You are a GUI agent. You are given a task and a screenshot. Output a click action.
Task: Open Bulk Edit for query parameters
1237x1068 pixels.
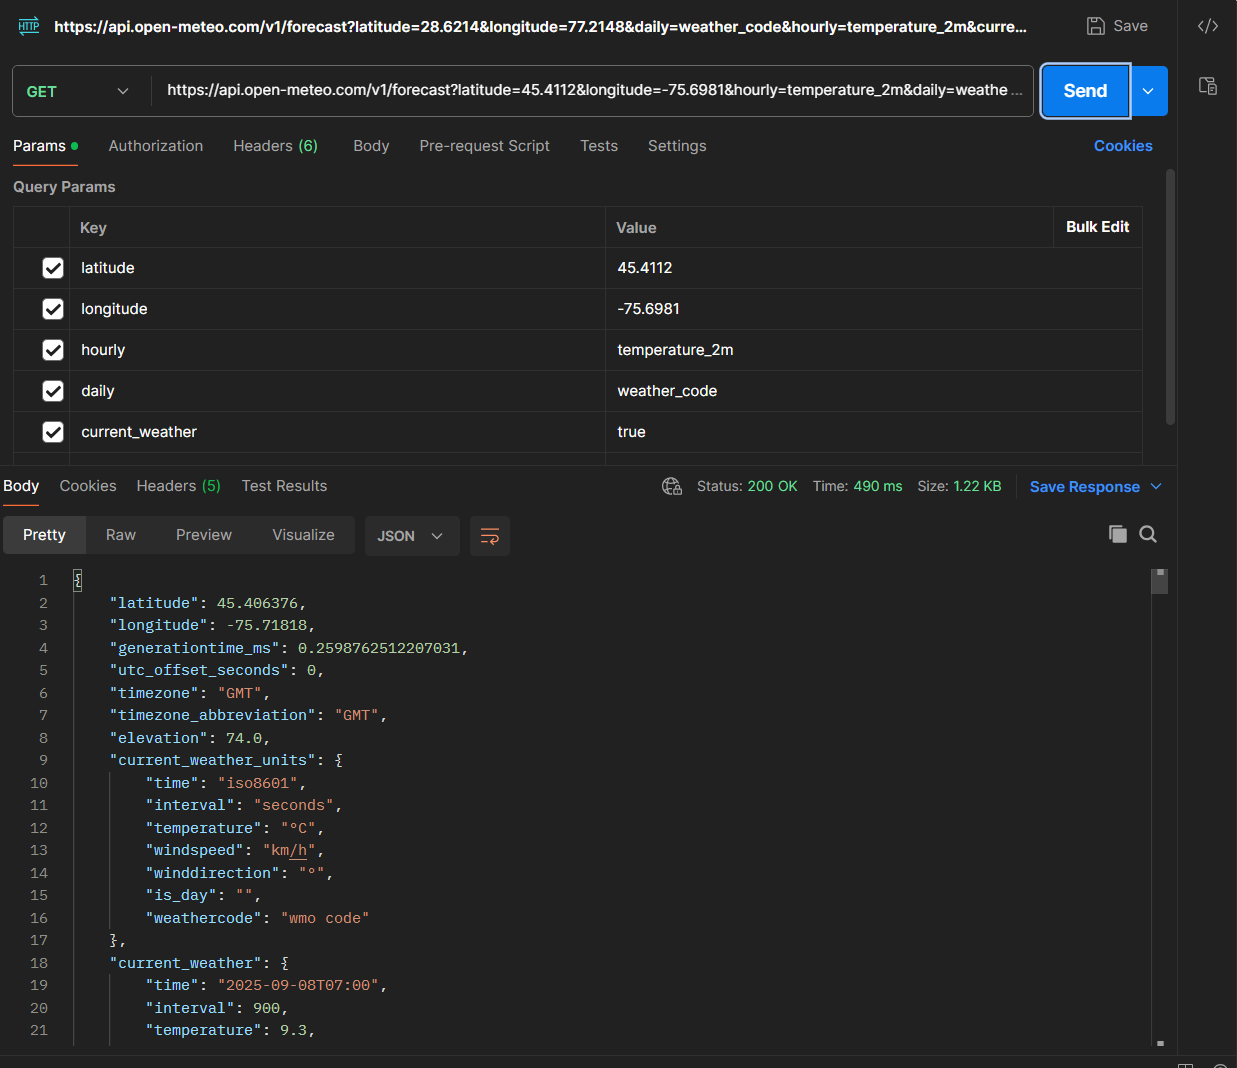1097,227
